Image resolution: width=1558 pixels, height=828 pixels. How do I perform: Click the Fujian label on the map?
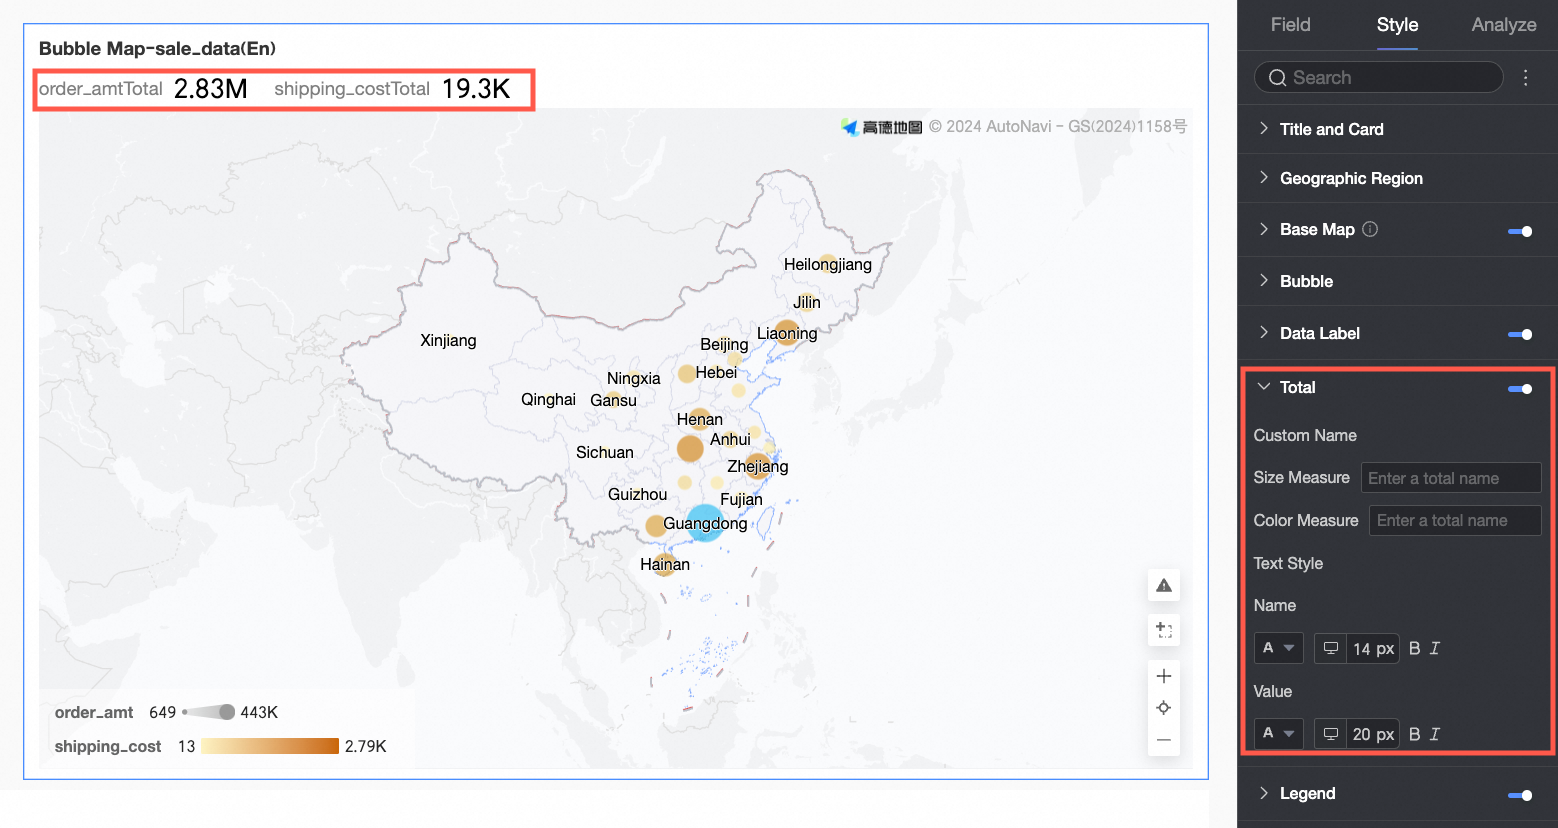click(741, 500)
